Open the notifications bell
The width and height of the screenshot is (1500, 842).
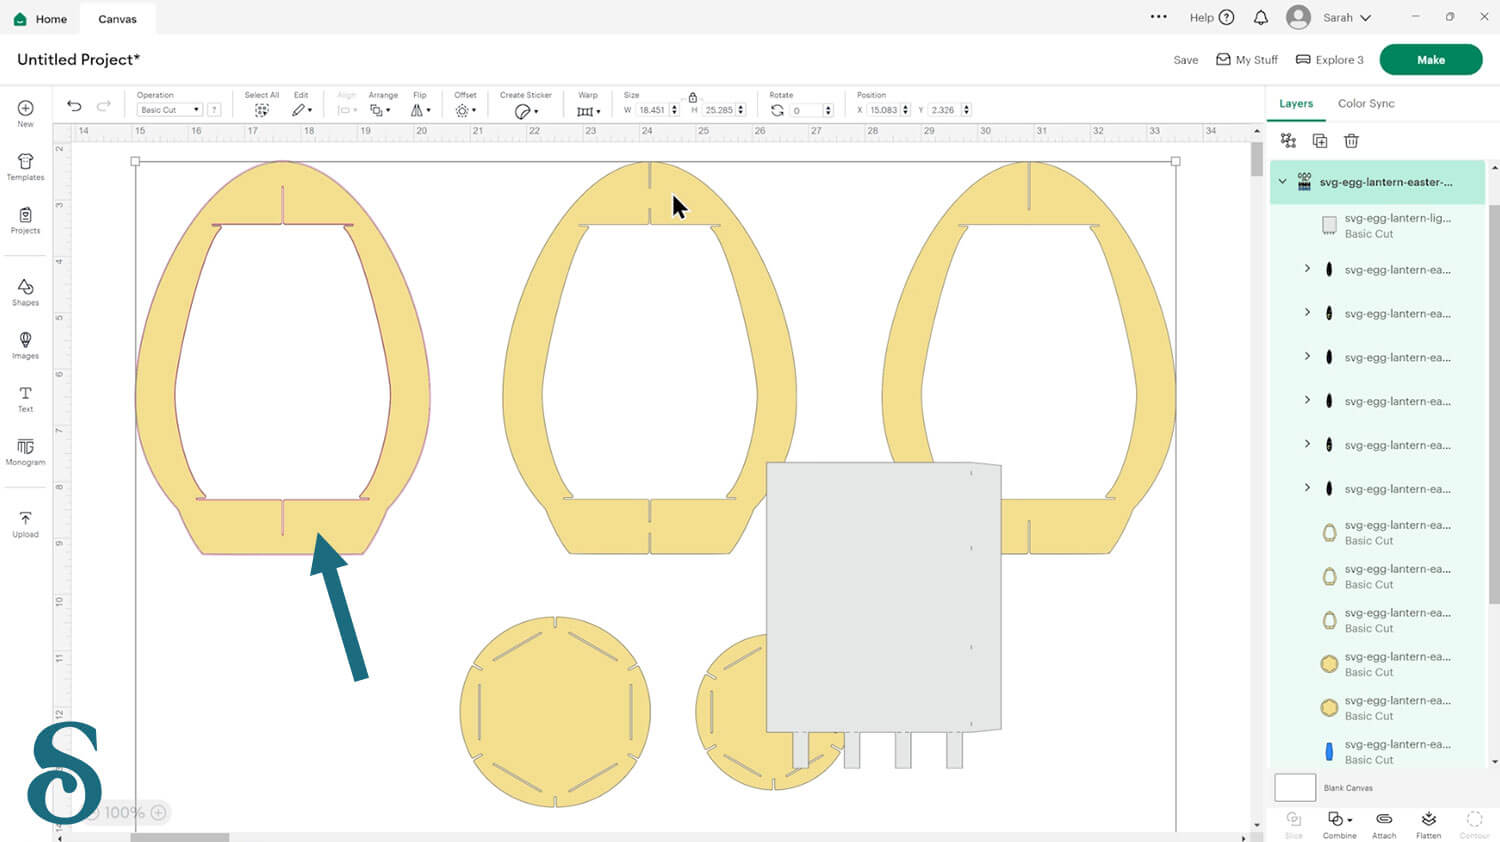click(1261, 17)
